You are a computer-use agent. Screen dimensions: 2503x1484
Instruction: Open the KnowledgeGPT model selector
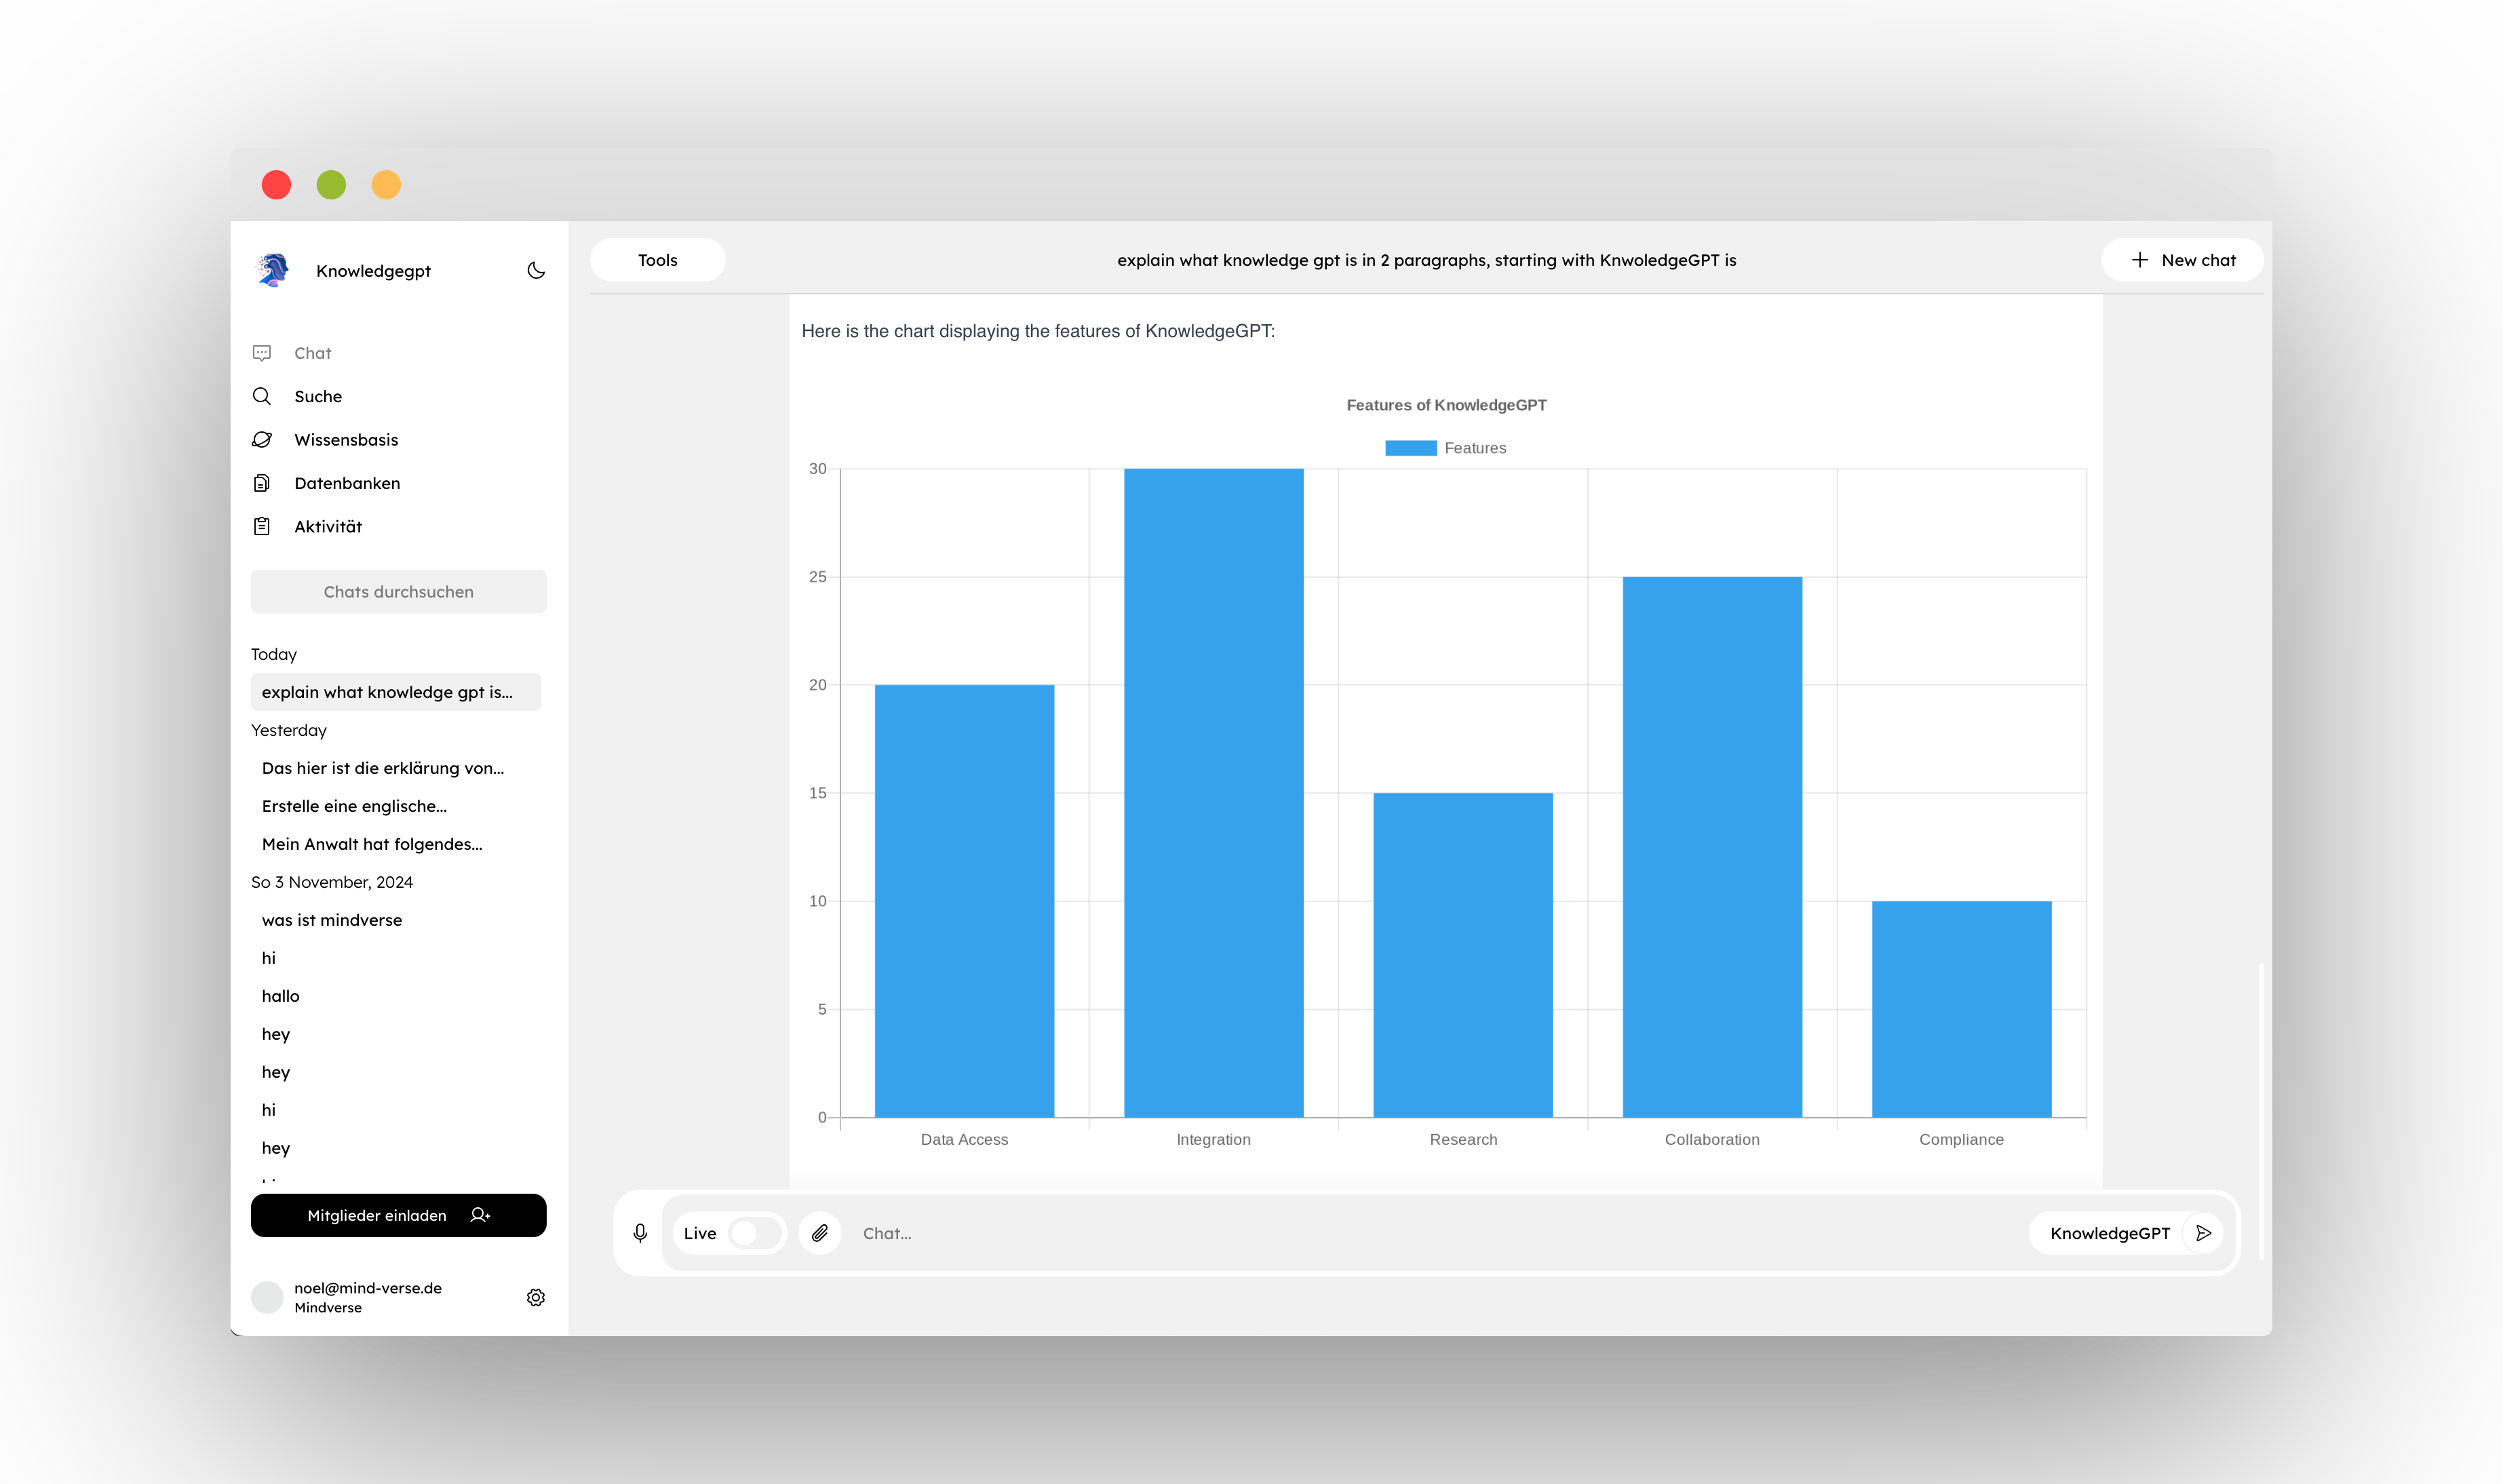coord(2109,1233)
